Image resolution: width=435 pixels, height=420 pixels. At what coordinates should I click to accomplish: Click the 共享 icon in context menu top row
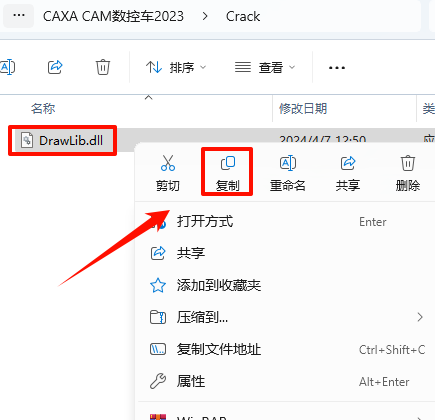(348, 172)
